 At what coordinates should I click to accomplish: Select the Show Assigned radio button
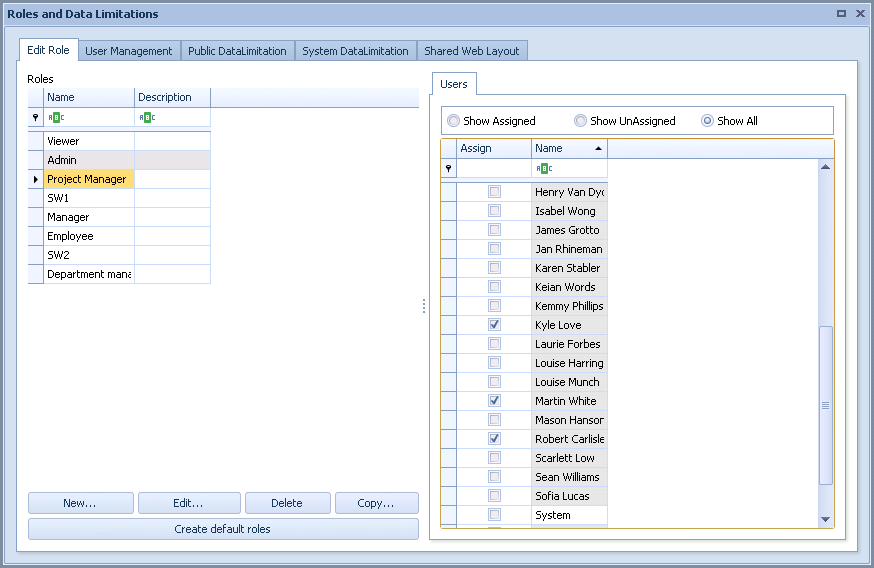coord(454,121)
